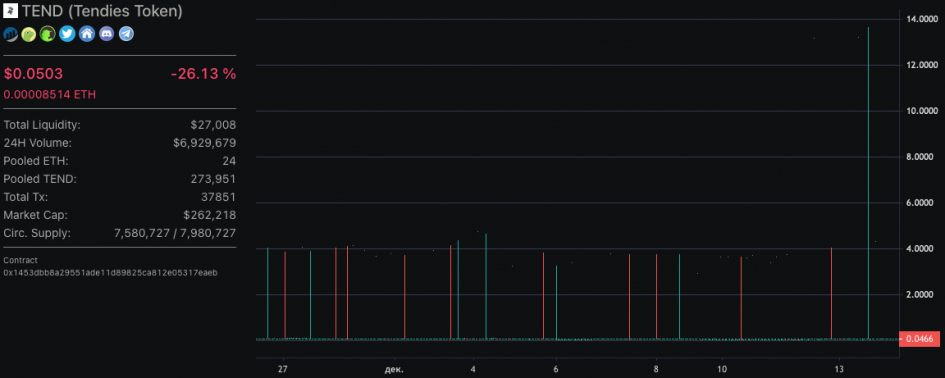Click the -26.13 % change value
The image size is (945, 378).
tap(203, 74)
